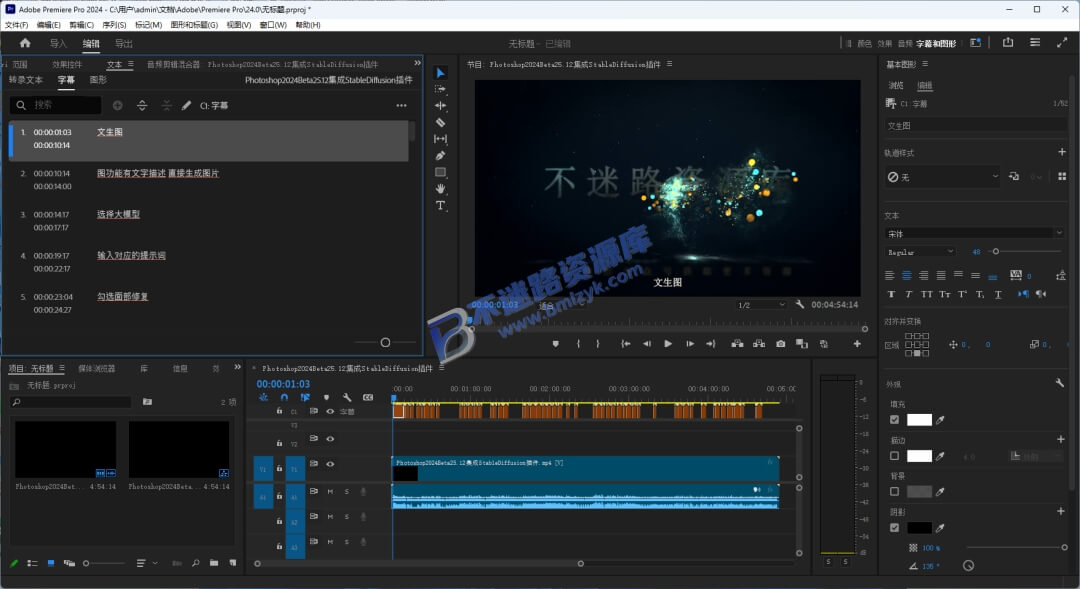Open the Regular font style dropdown
This screenshot has width=1080, height=589.
click(920, 252)
